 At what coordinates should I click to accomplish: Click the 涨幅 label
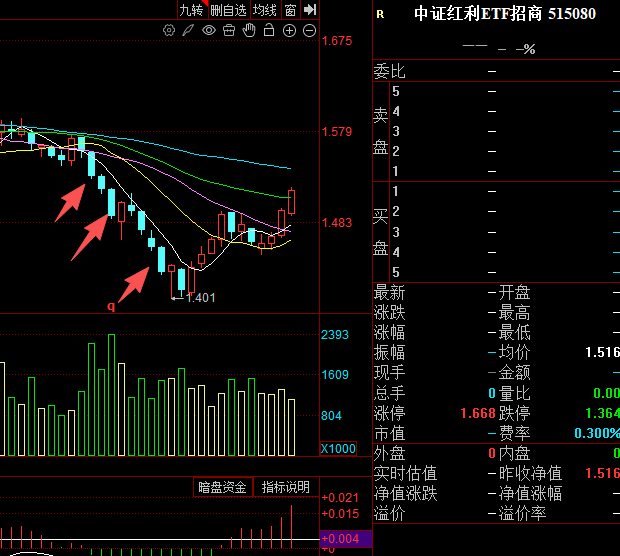(x=389, y=333)
